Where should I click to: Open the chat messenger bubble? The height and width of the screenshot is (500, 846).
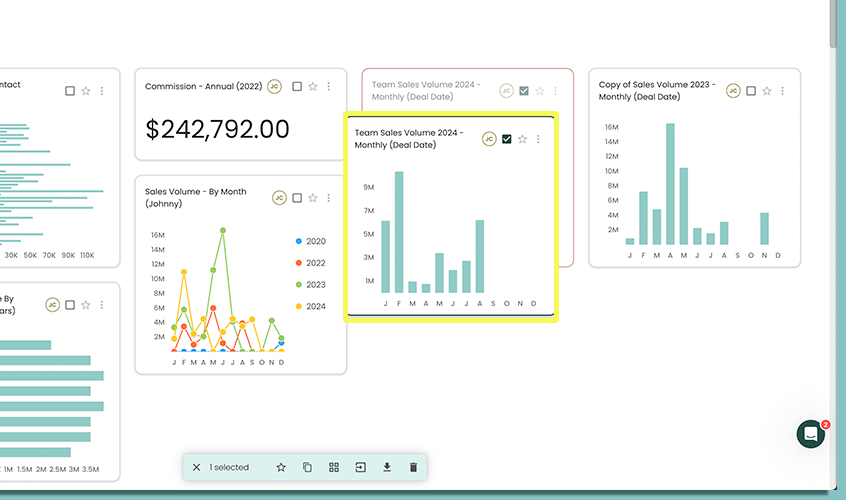811,433
